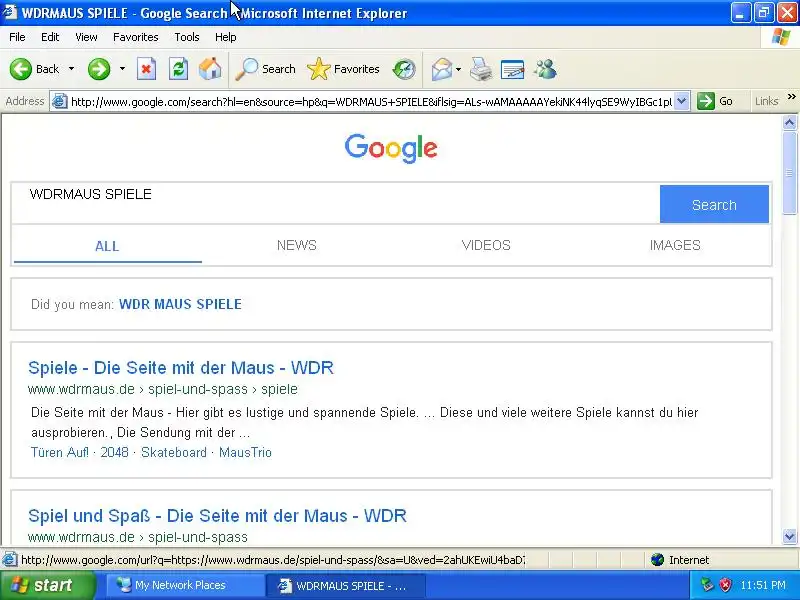Screen dimensions: 800x600
Task: Click the scrollbar down arrow
Action: coord(789,536)
